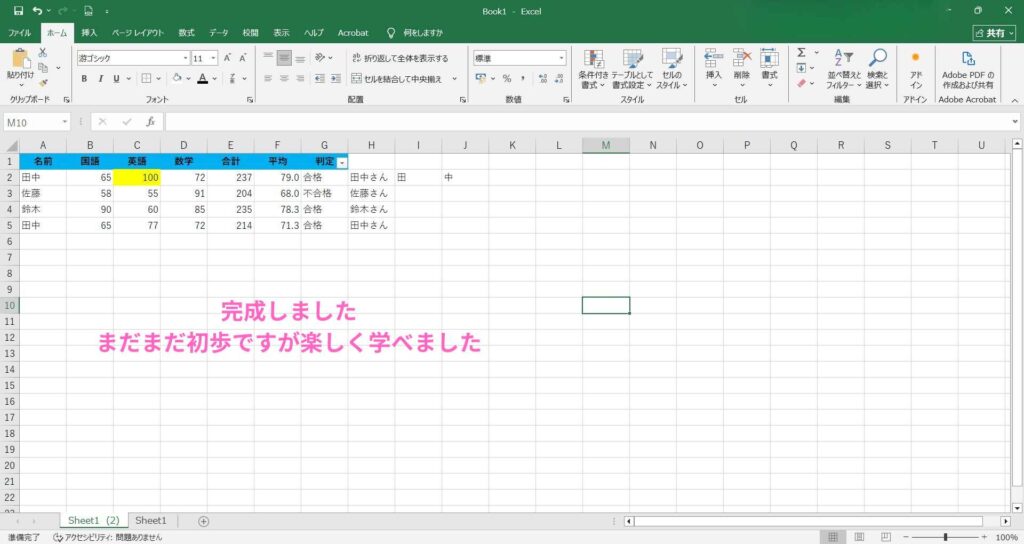Open the ファイル tab
The image size is (1024, 544).
(x=19, y=33)
